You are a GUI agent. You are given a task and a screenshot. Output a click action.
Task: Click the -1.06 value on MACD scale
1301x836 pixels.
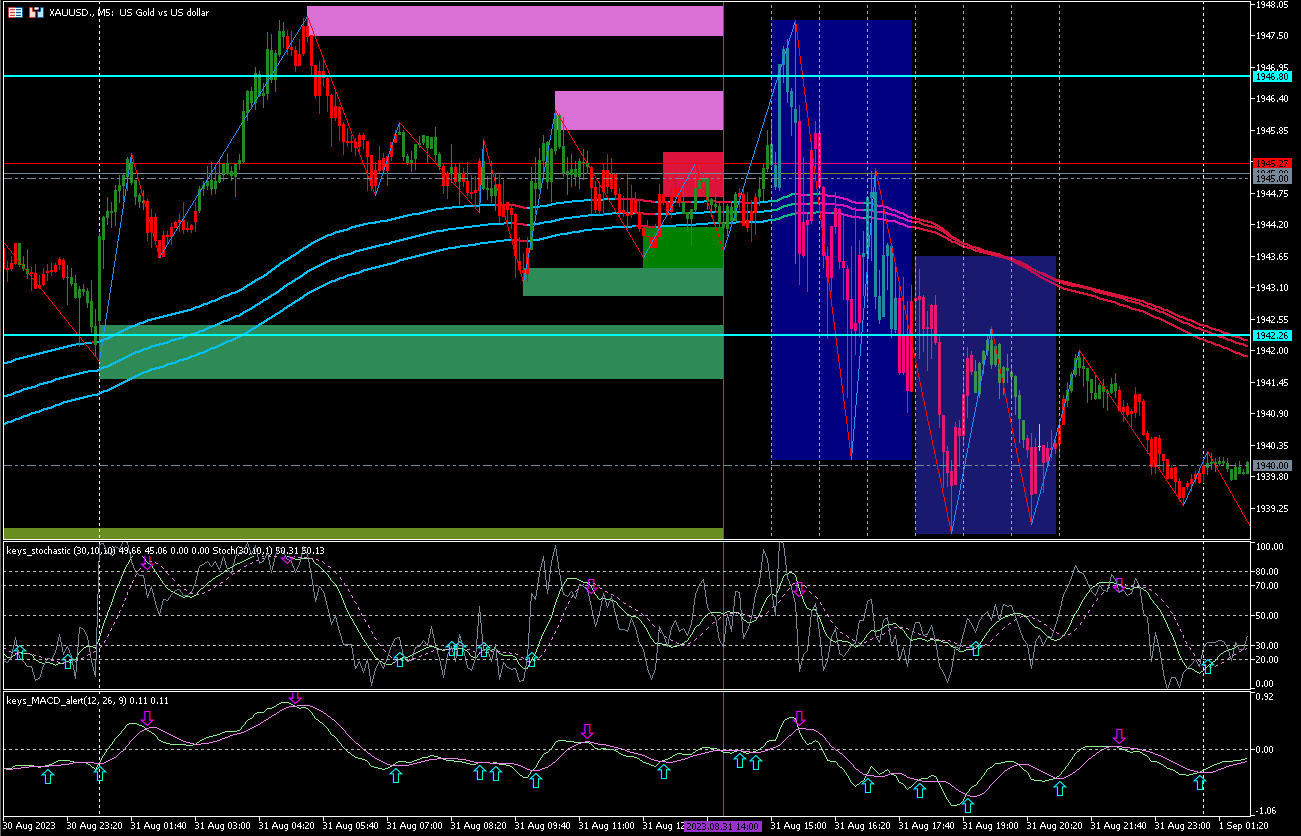[1264, 811]
